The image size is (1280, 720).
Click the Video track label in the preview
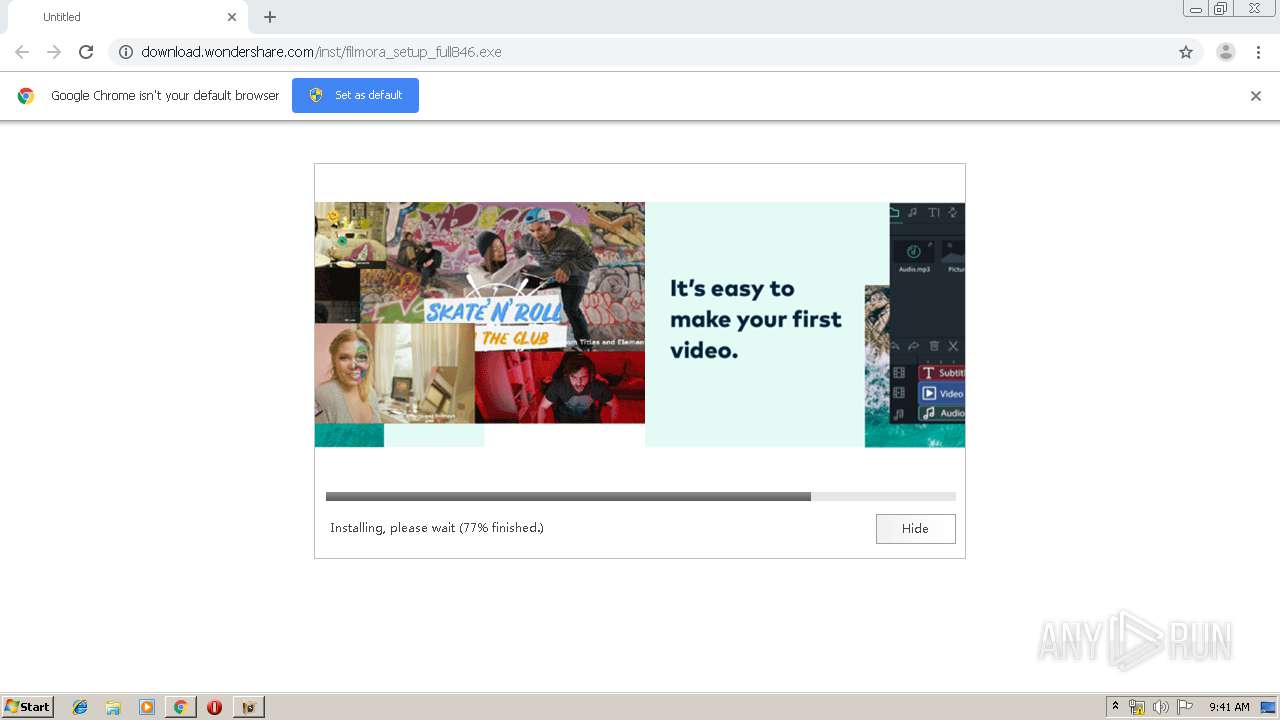[942, 393]
